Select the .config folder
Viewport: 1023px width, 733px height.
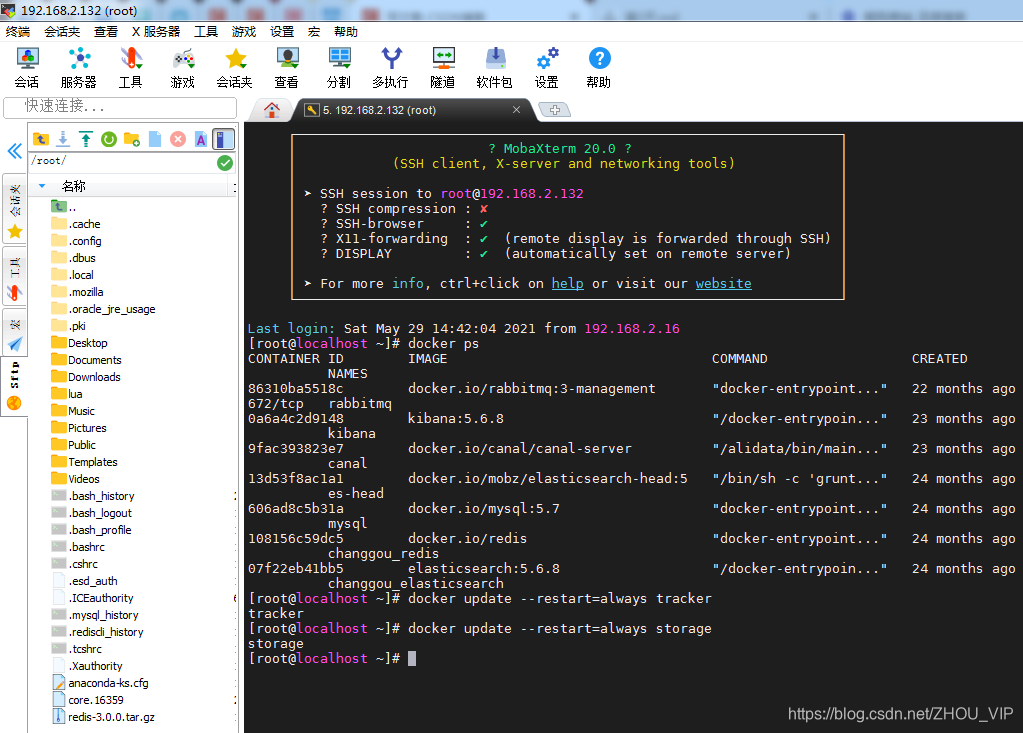click(76, 241)
